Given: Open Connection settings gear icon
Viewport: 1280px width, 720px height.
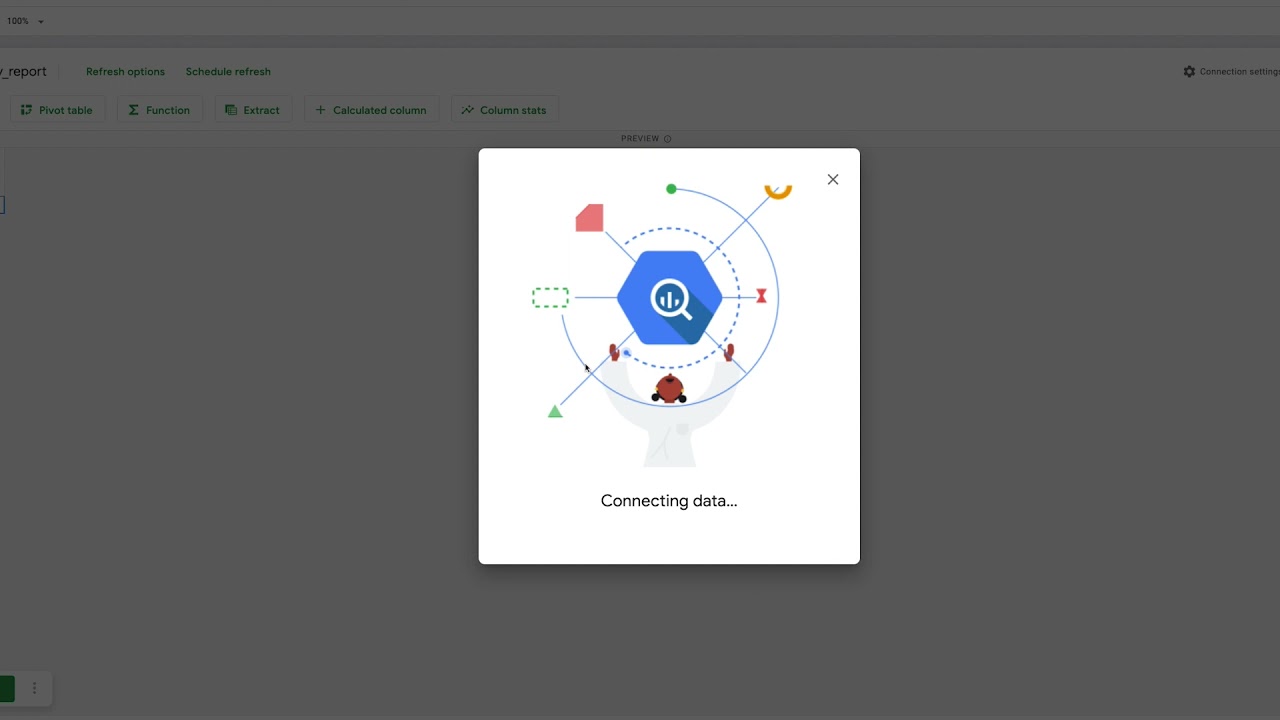Looking at the screenshot, I should click(x=1189, y=72).
